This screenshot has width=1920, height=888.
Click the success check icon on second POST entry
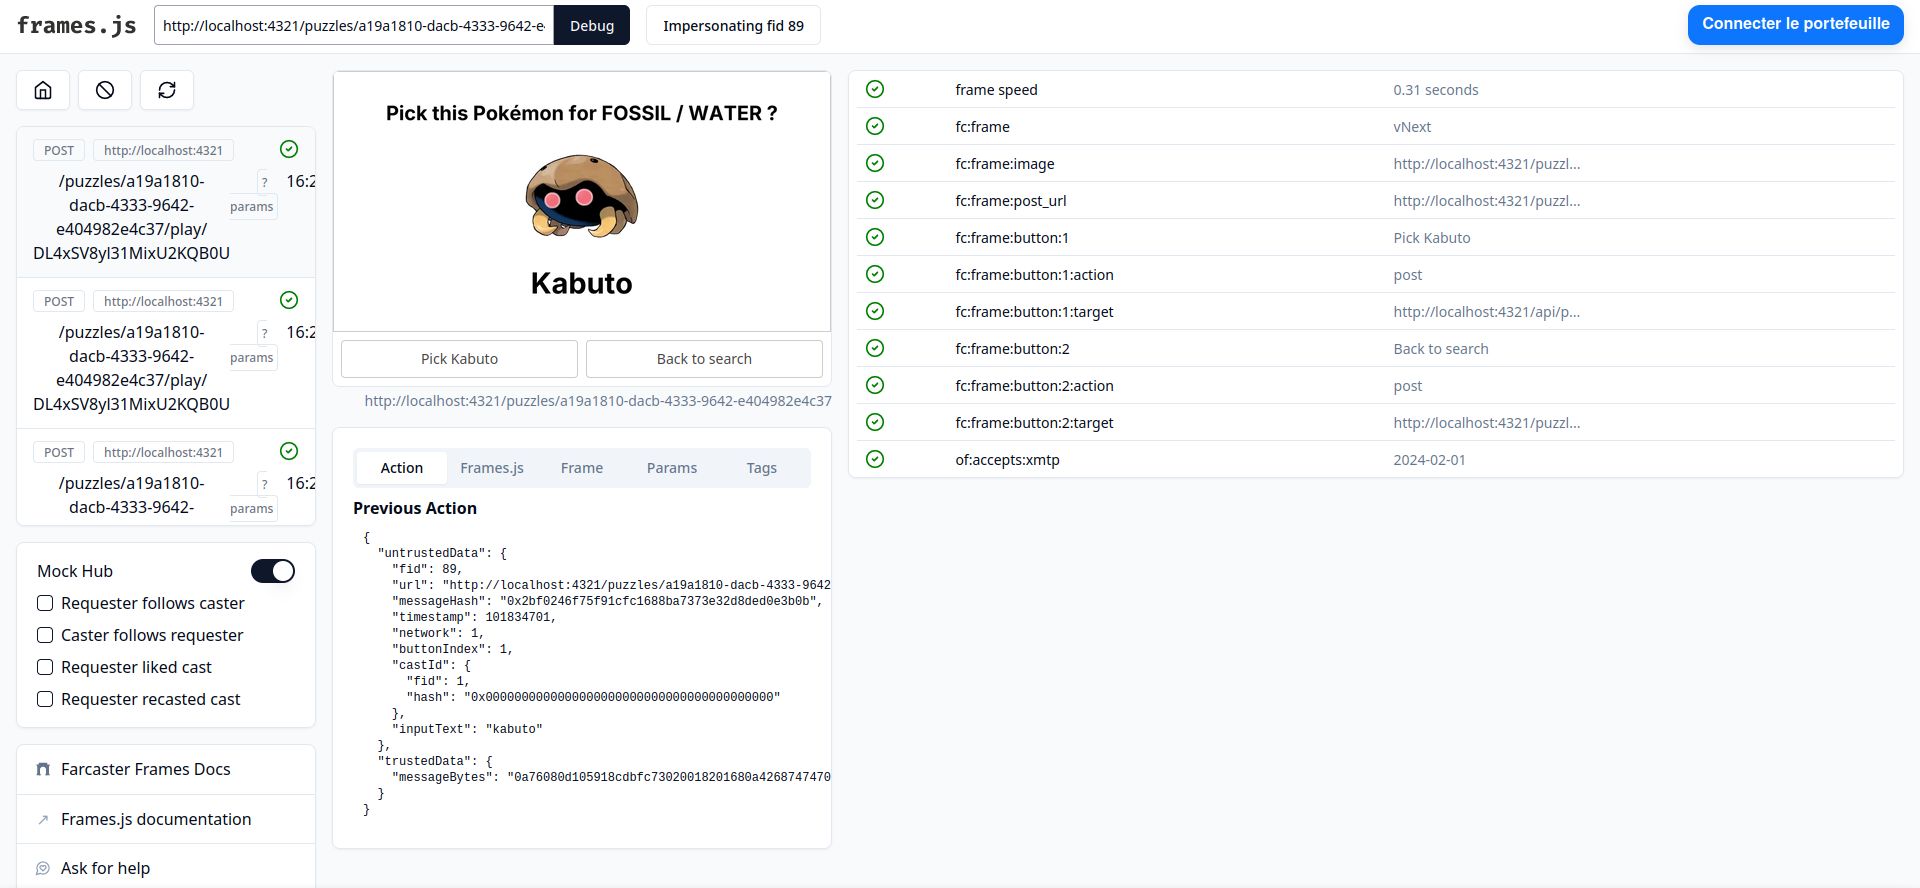(x=289, y=300)
